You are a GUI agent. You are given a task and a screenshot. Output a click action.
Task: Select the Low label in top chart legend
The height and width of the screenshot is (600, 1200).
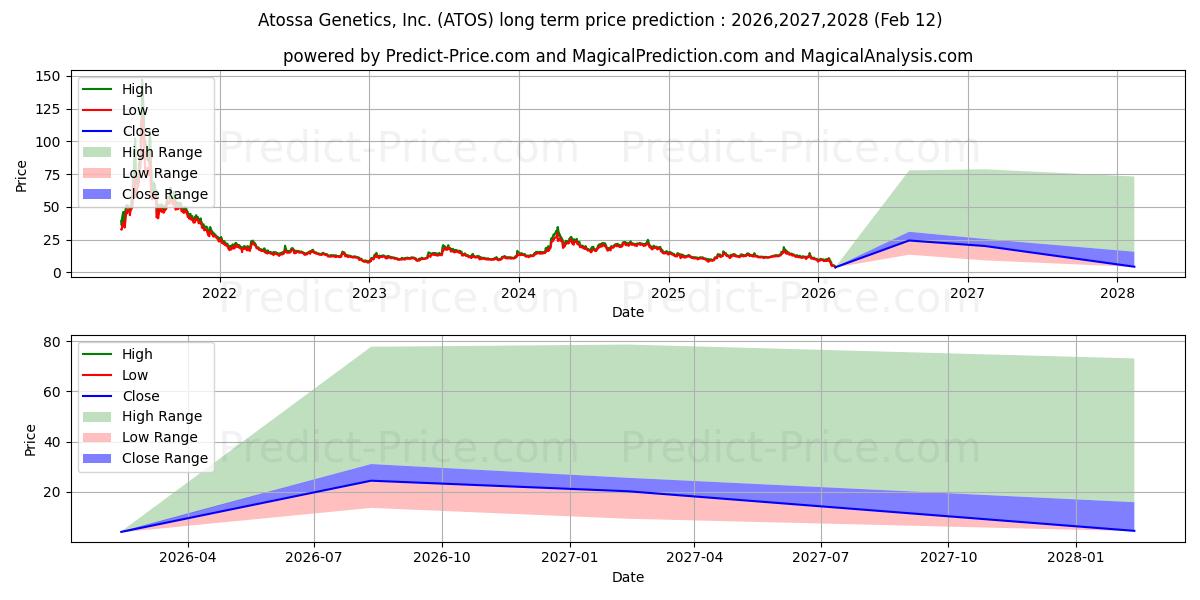tap(135, 110)
